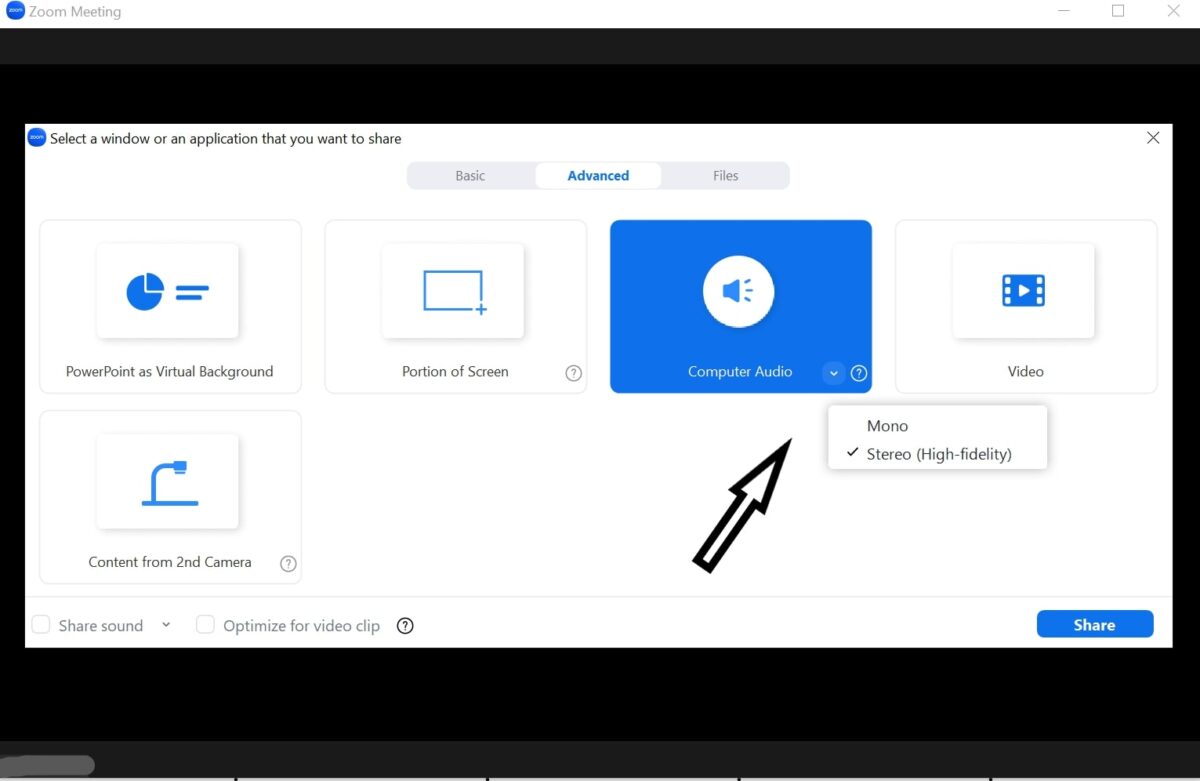Click the Optimize for video clip label
This screenshot has width=1200, height=781.
pos(302,626)
